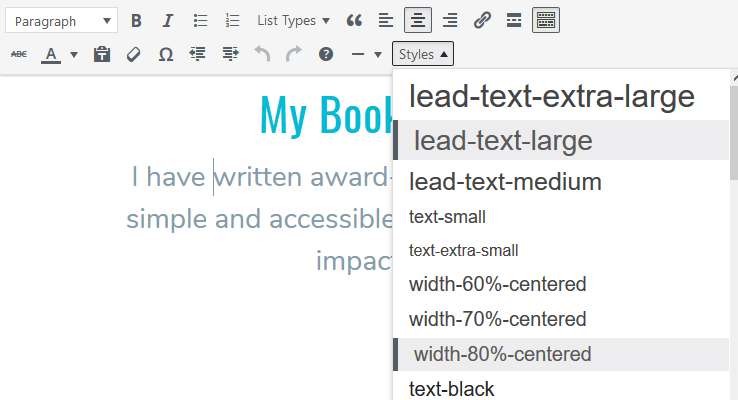This screenshot has height=400, width=738.
Task: Apply blockquote formatting
Action: (354, 21)
